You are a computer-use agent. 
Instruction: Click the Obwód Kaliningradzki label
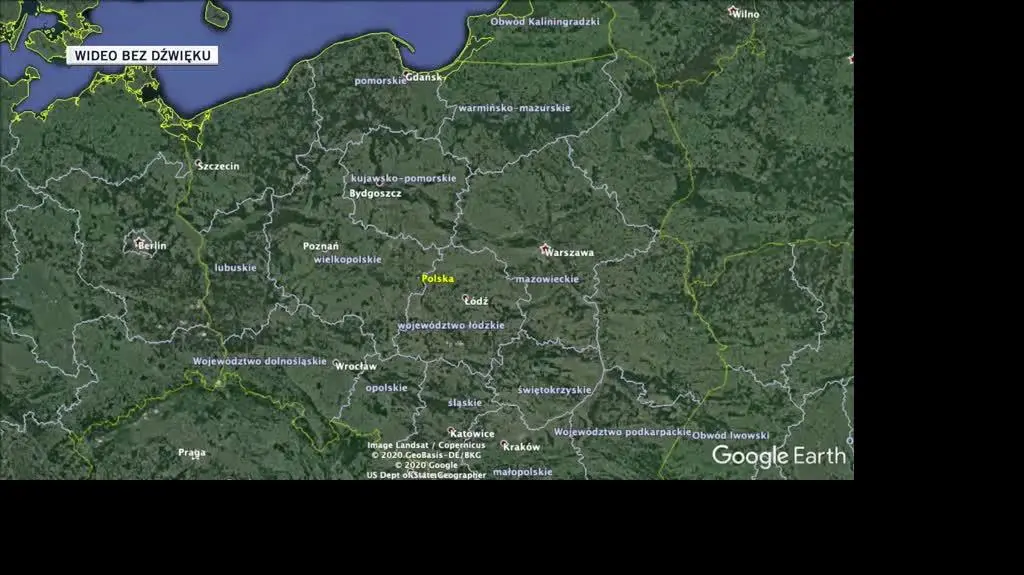(545, 22)
